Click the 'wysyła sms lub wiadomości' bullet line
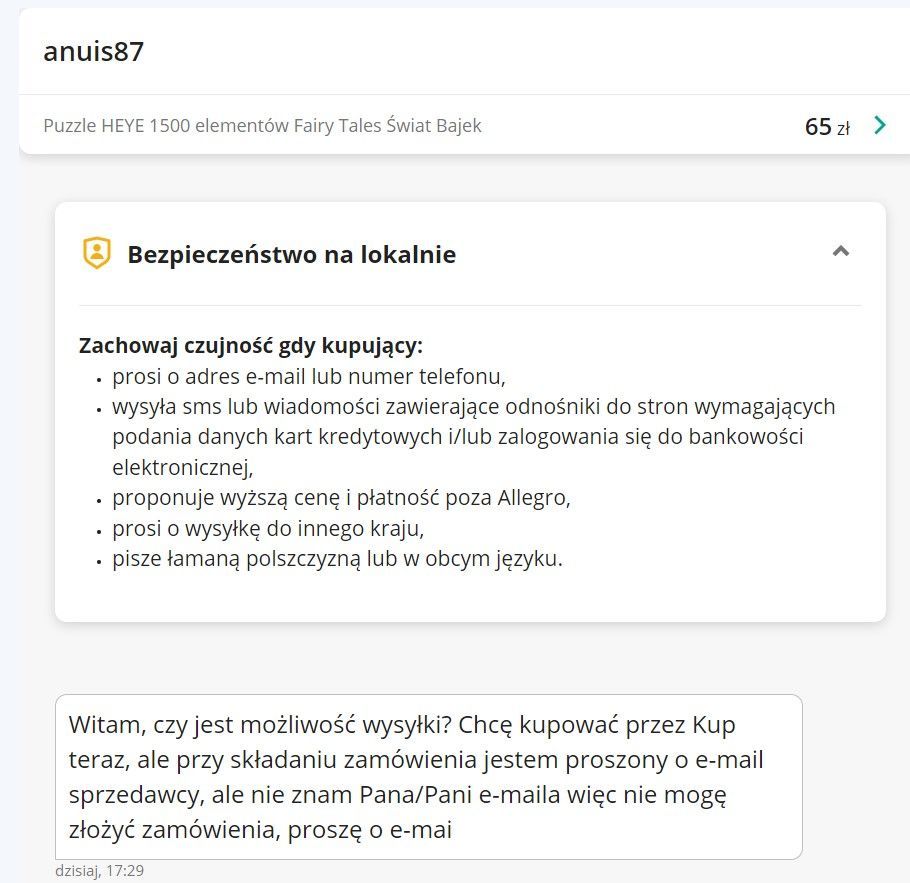 pyautogui.click(x=474, y=406)
